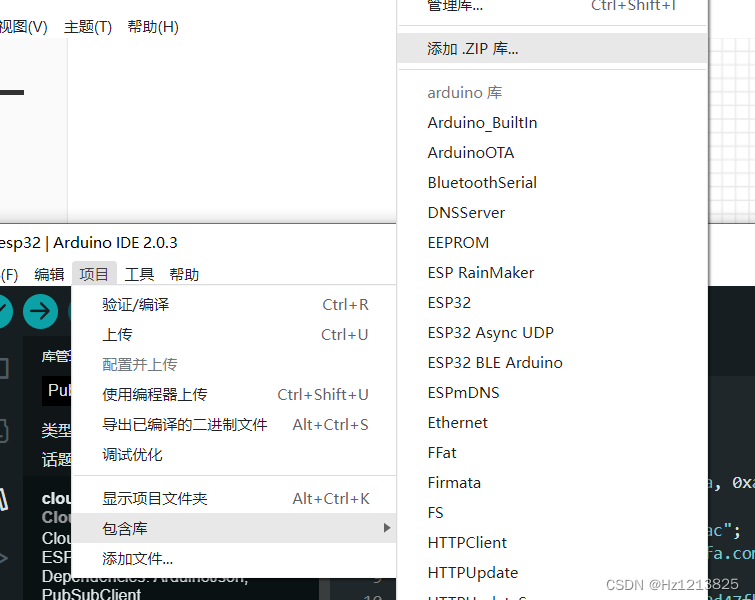
Task: Open the 工具 menu in Arduino IDE
Action: point(139,274)
